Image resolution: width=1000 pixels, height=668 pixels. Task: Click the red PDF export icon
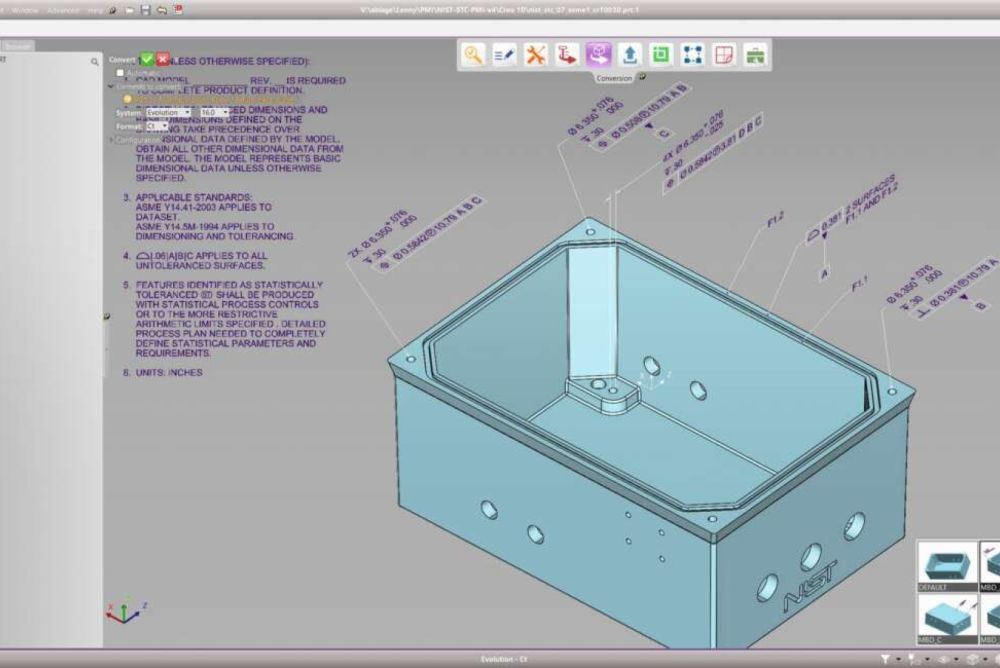coord(179,10)
